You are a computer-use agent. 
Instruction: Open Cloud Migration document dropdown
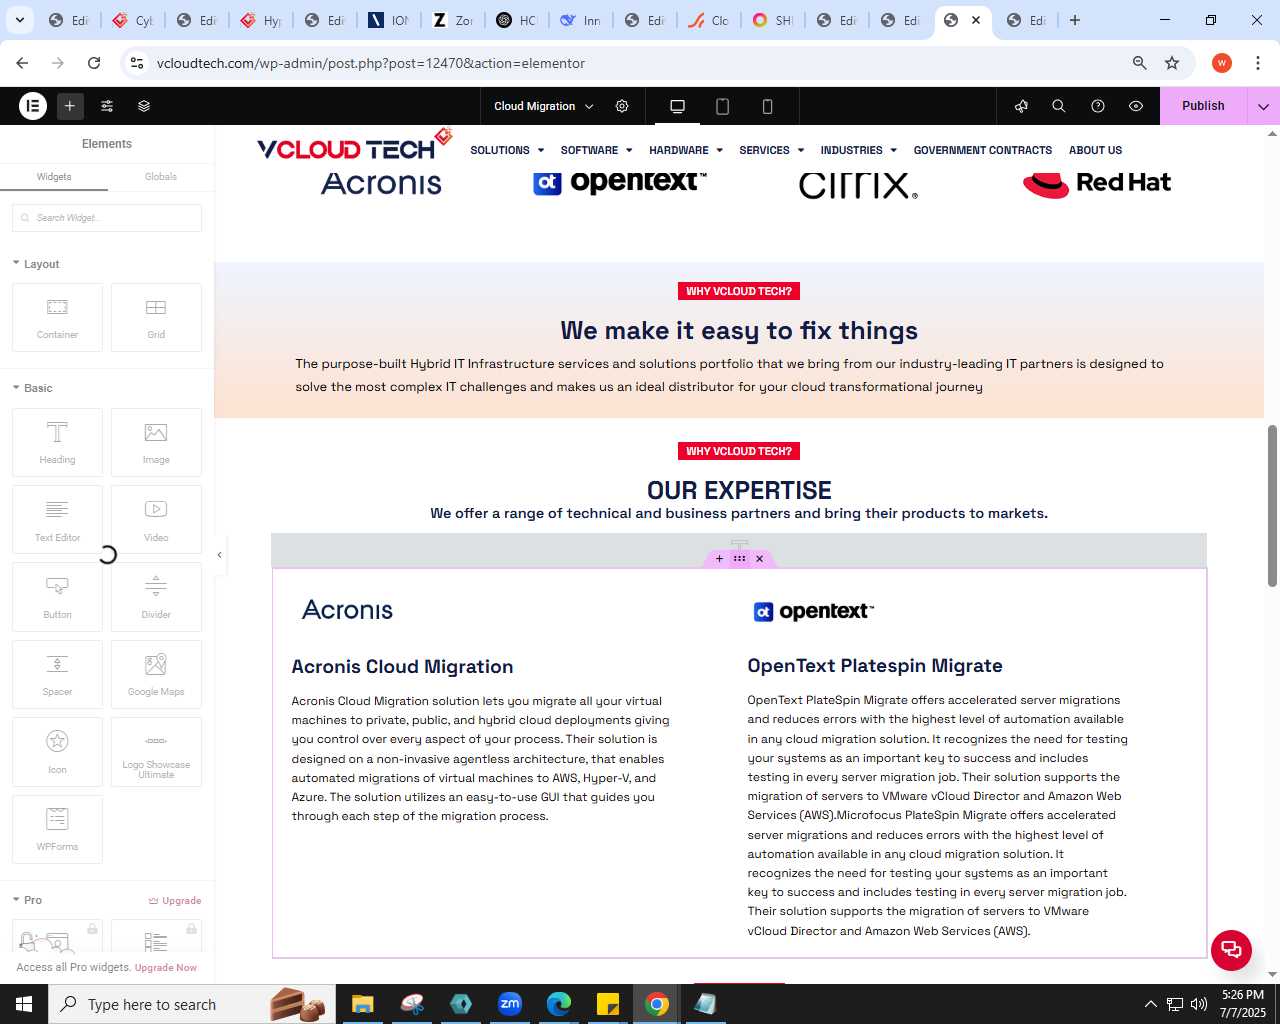point(544,106)
